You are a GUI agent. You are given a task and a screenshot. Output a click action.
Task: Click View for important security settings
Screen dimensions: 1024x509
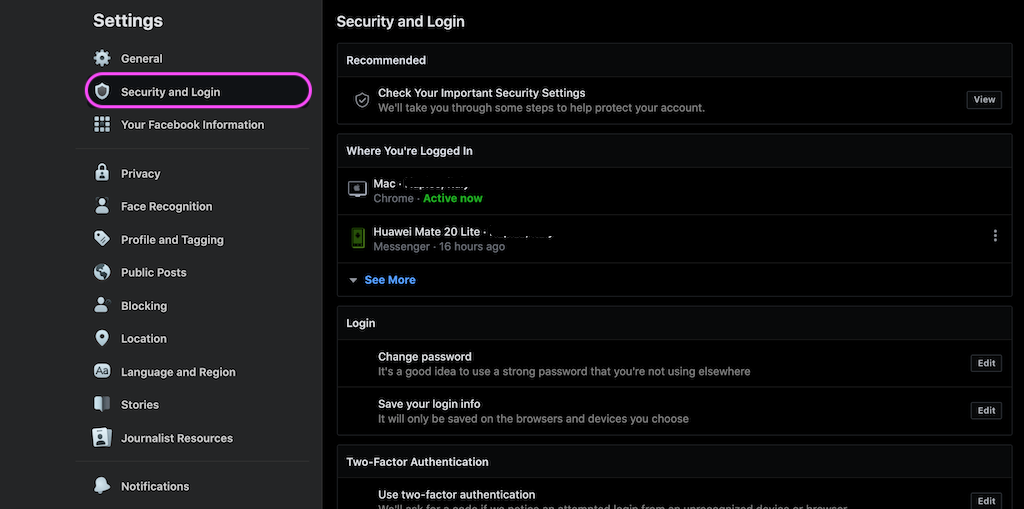[984, 99]
